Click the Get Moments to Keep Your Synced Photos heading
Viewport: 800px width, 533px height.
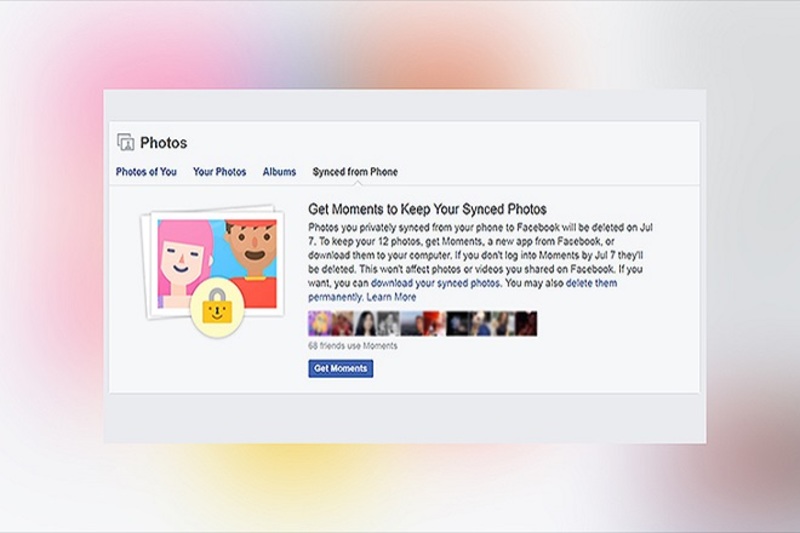[427, 209]
